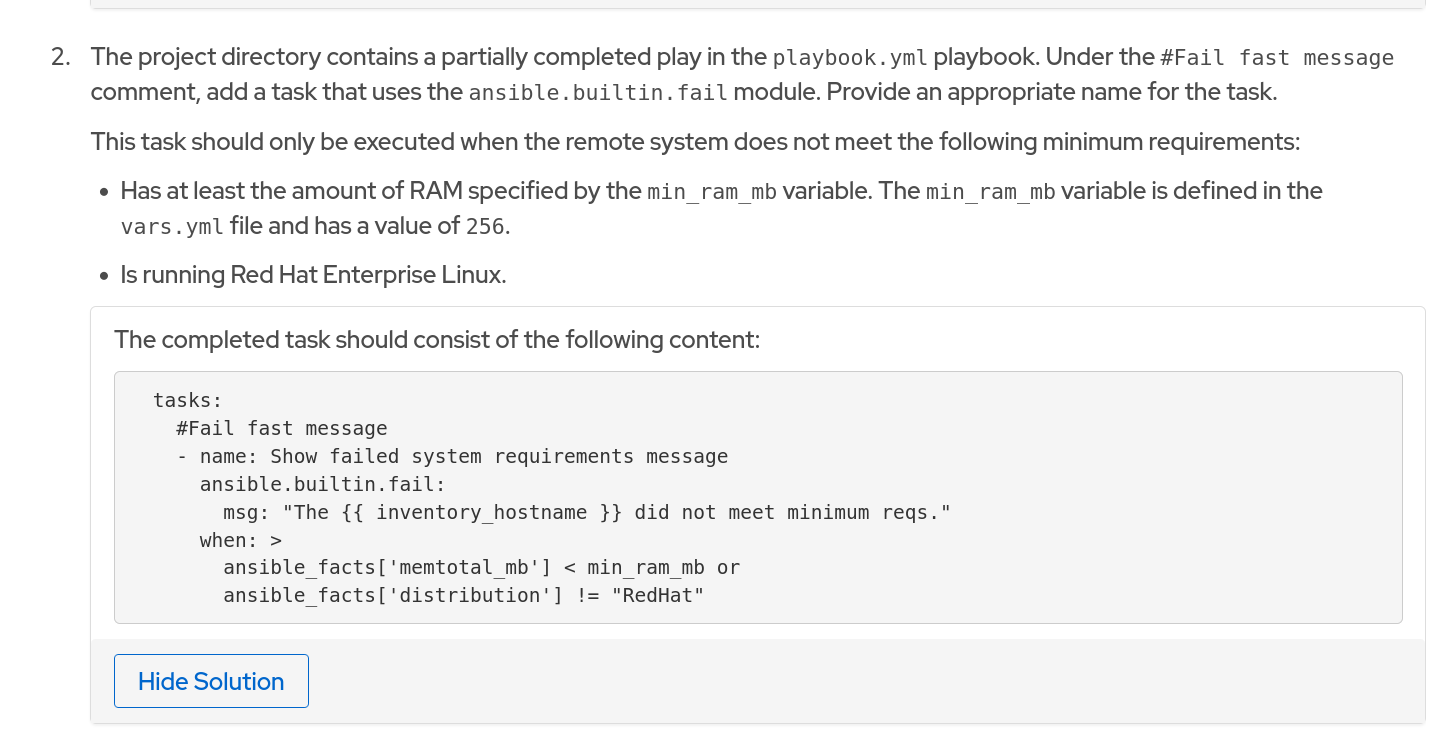Click the ansible.builtin.fail: line in code block
The height and width of the screenshot is (739, 1451).
click(x=322, y=485)
